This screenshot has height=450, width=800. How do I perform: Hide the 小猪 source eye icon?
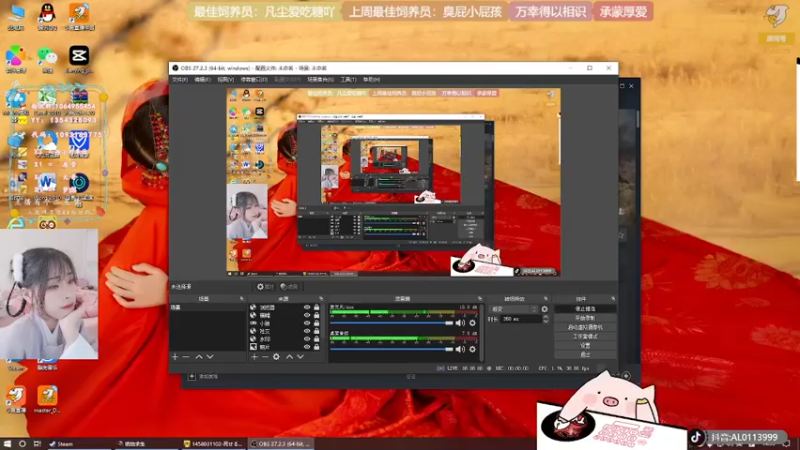[307, 323]
